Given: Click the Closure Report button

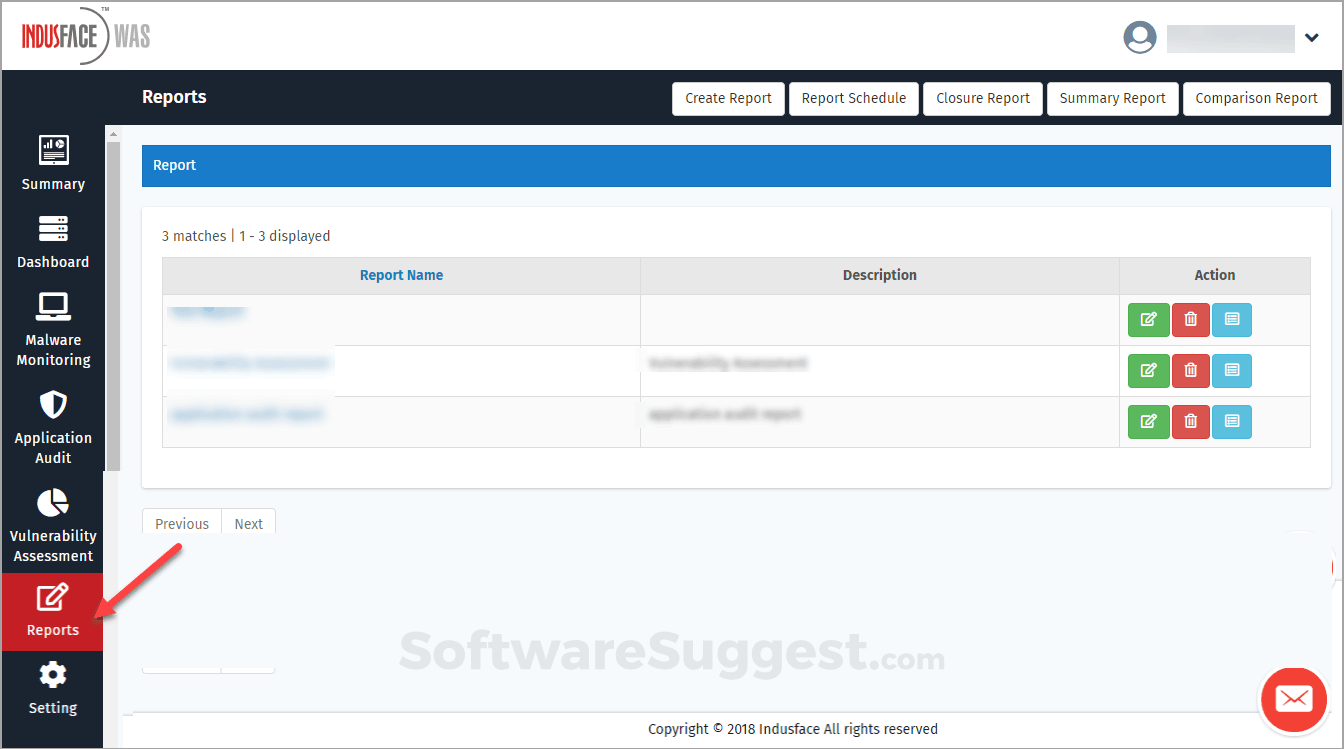Looking at the screenshot, I should [983, 98].
